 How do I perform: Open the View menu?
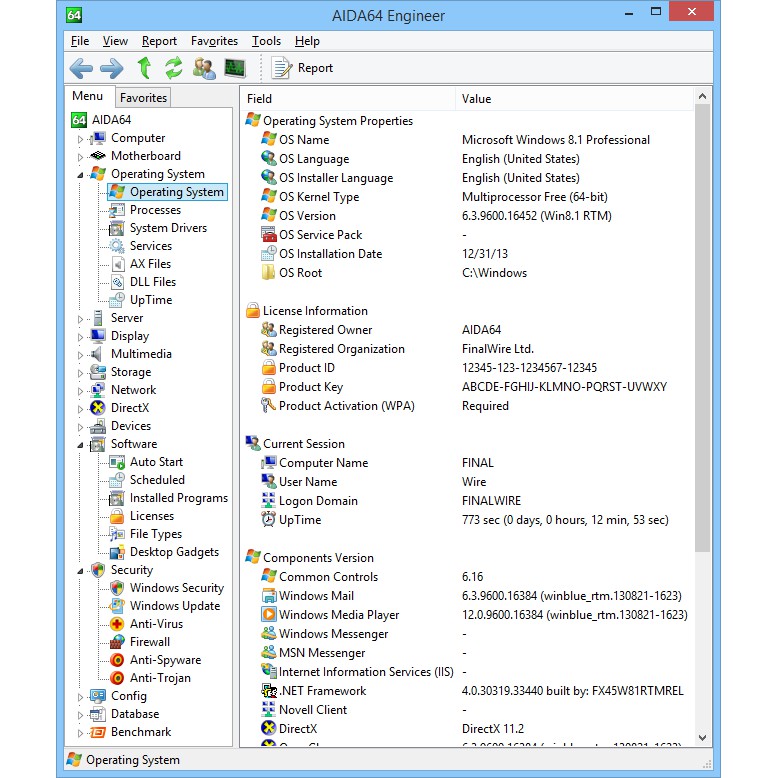[115, 41]
